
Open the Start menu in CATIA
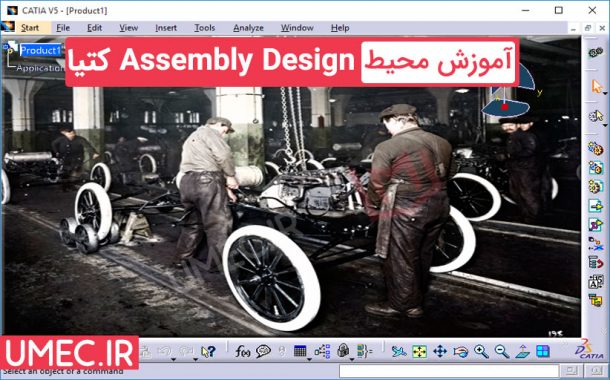[30, 28]
